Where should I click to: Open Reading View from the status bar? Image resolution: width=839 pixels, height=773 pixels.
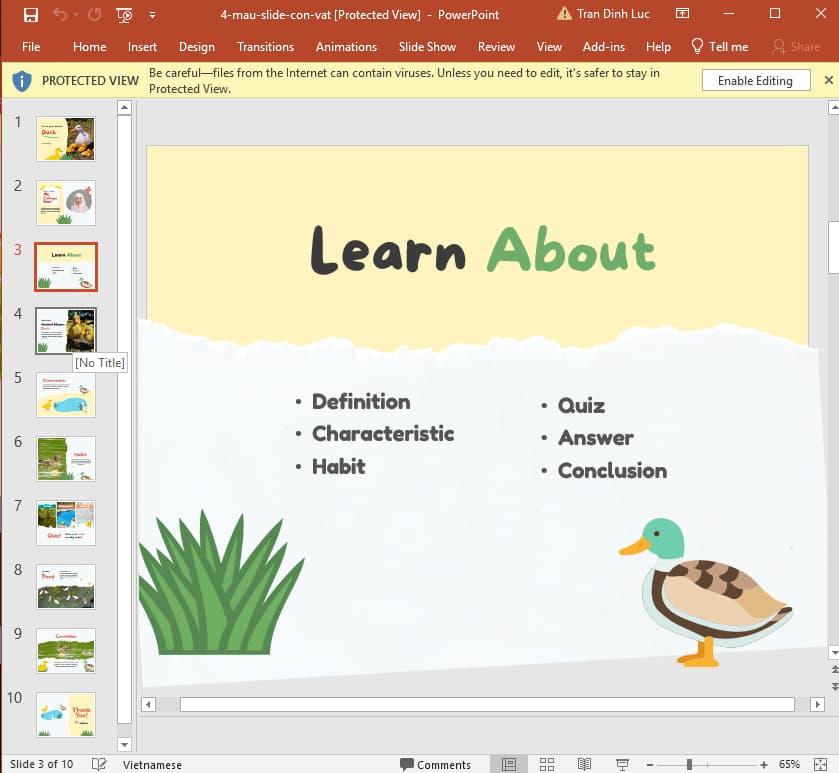click(x=584, y=764)
